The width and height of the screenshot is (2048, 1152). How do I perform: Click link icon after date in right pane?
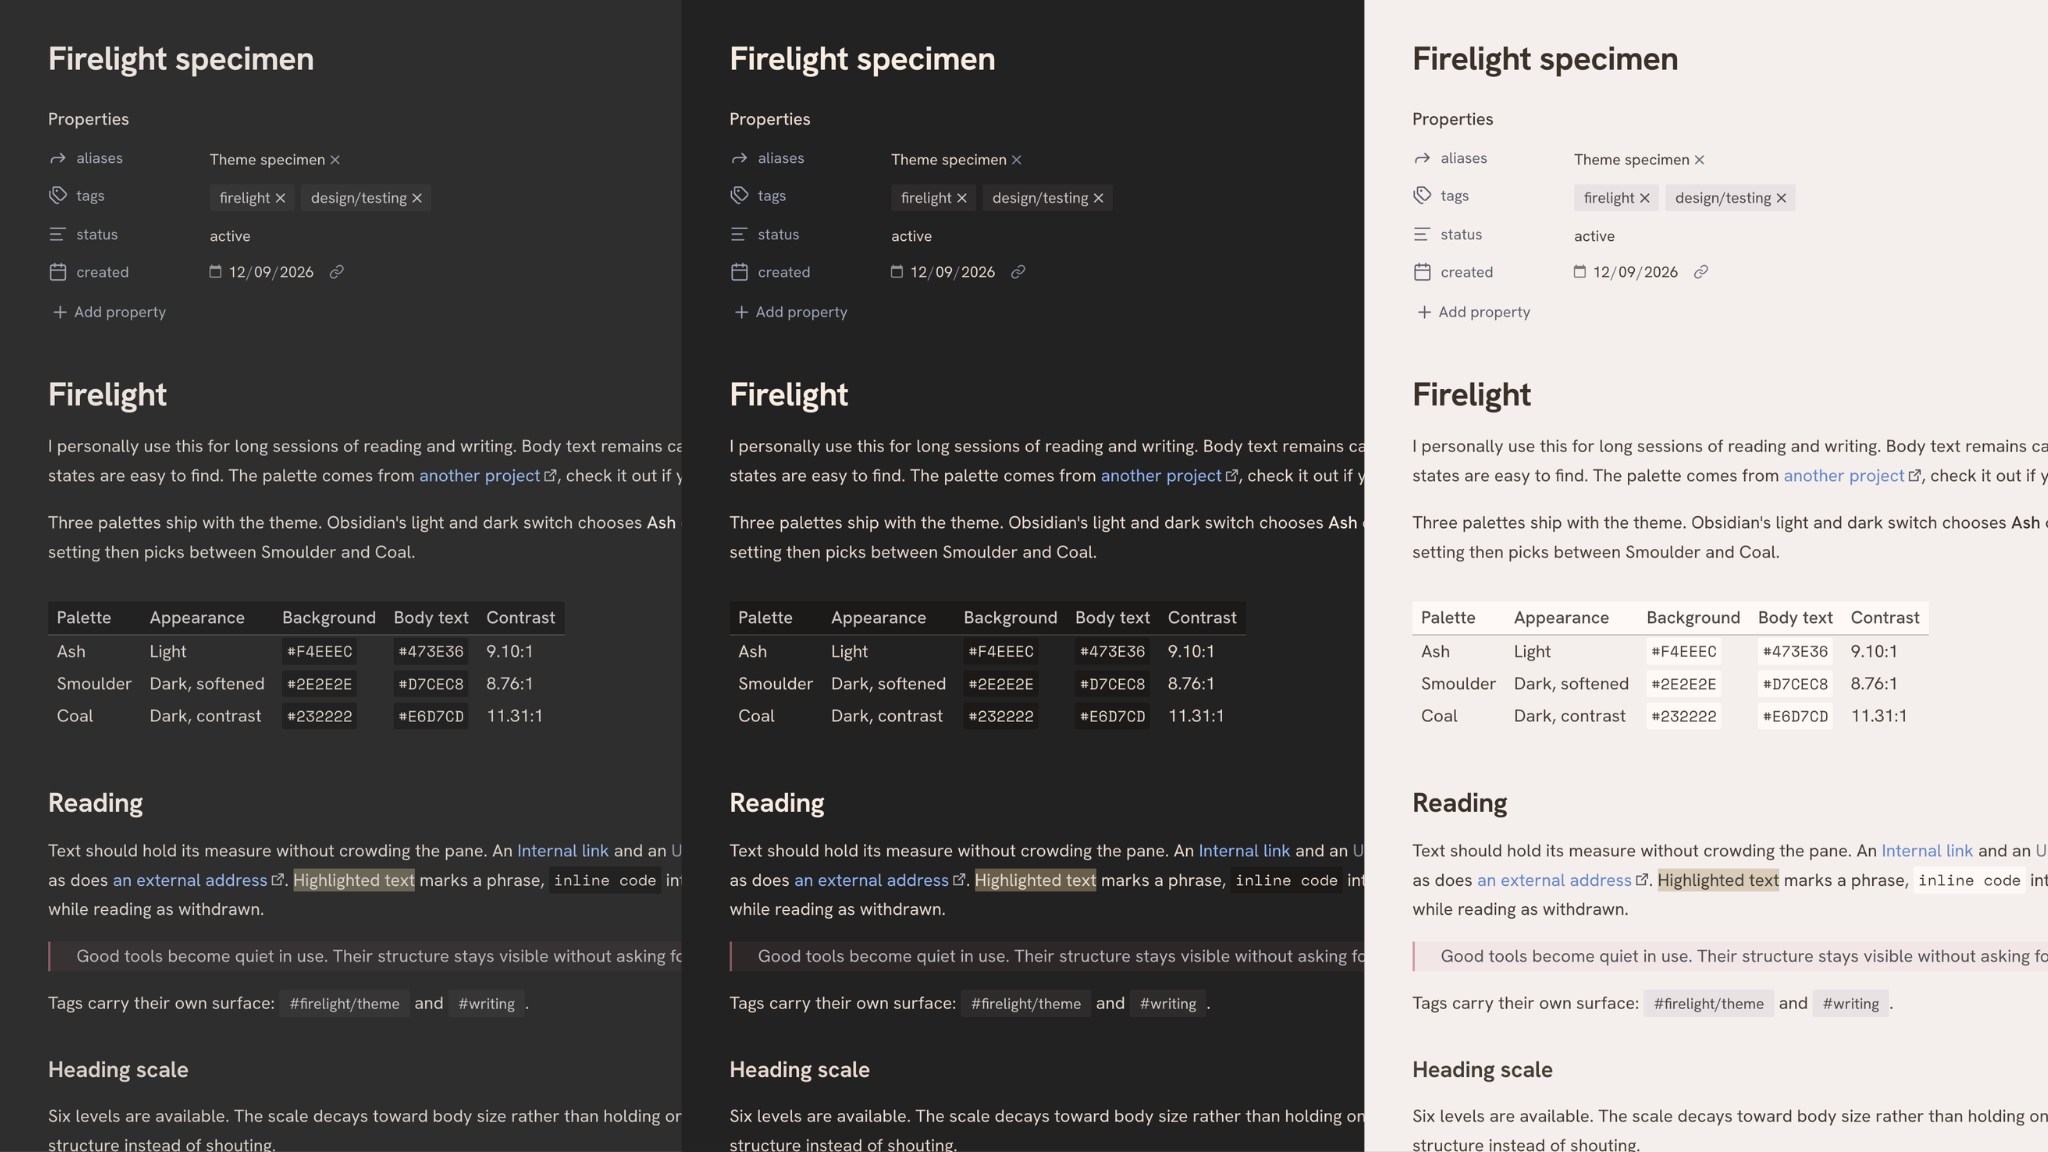point(1701,272)
